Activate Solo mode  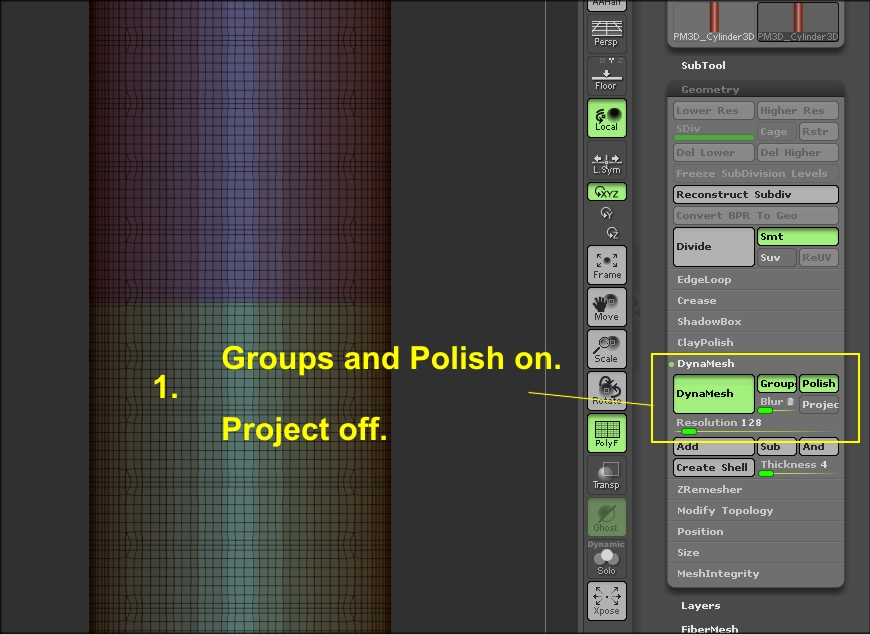click(x=605, y=562)
